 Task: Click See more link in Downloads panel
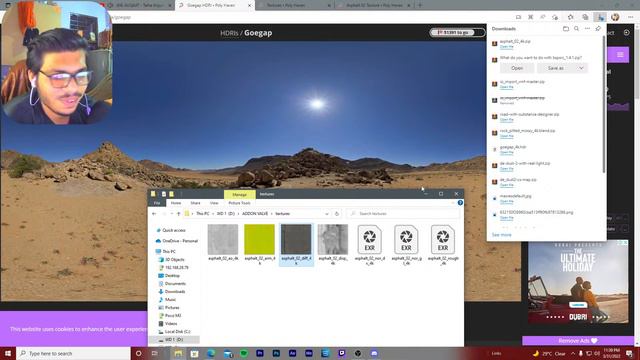point(501,235)
